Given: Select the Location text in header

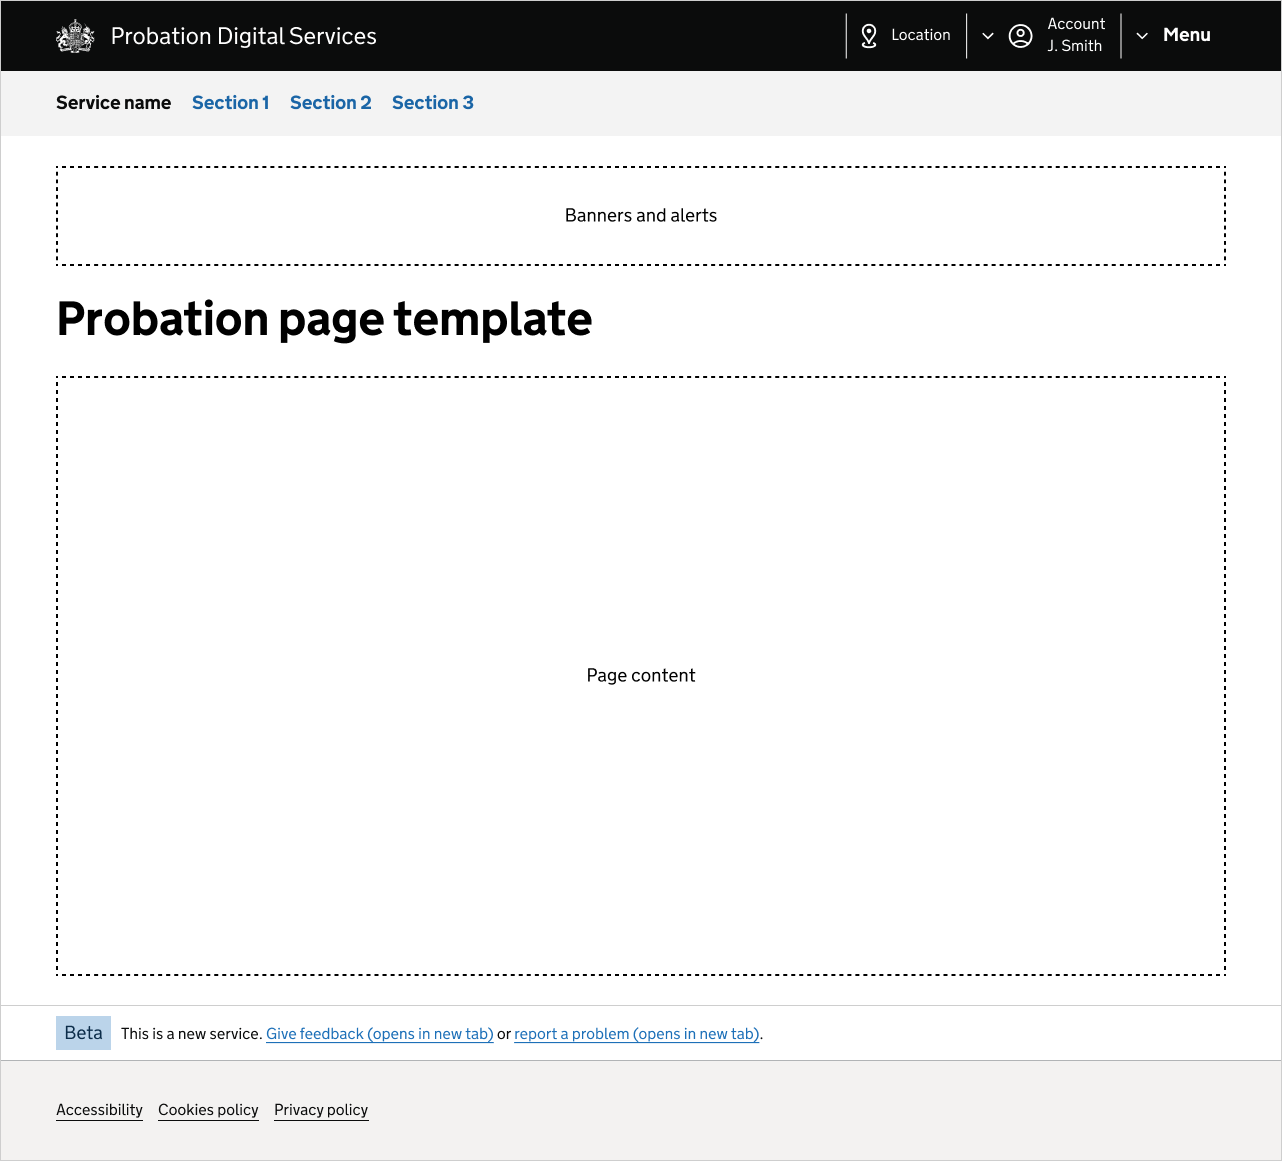Looking at the screenshot, I should click(921, 35).
